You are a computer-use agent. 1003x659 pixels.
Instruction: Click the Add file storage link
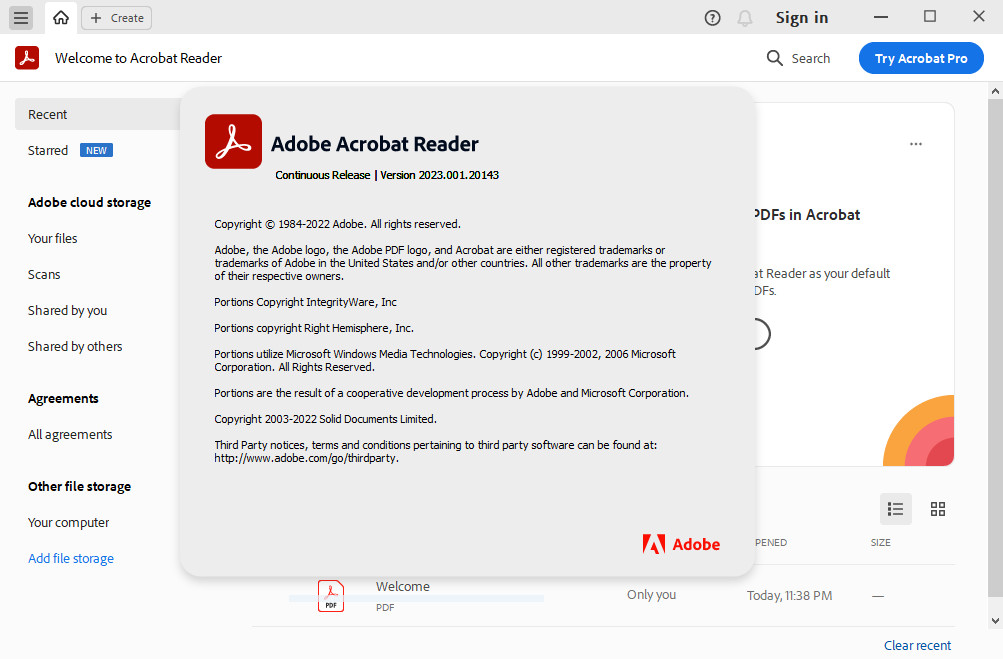71,559
